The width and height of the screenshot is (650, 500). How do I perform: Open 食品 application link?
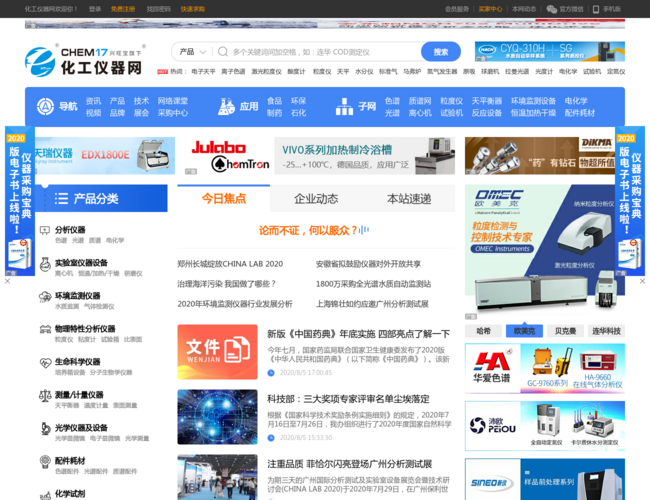pyautogui.click(x=274, y=101)
